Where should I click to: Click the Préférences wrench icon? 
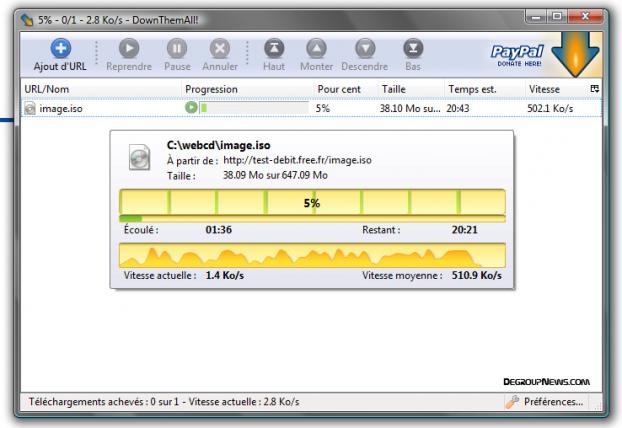[x=512, y=402]
